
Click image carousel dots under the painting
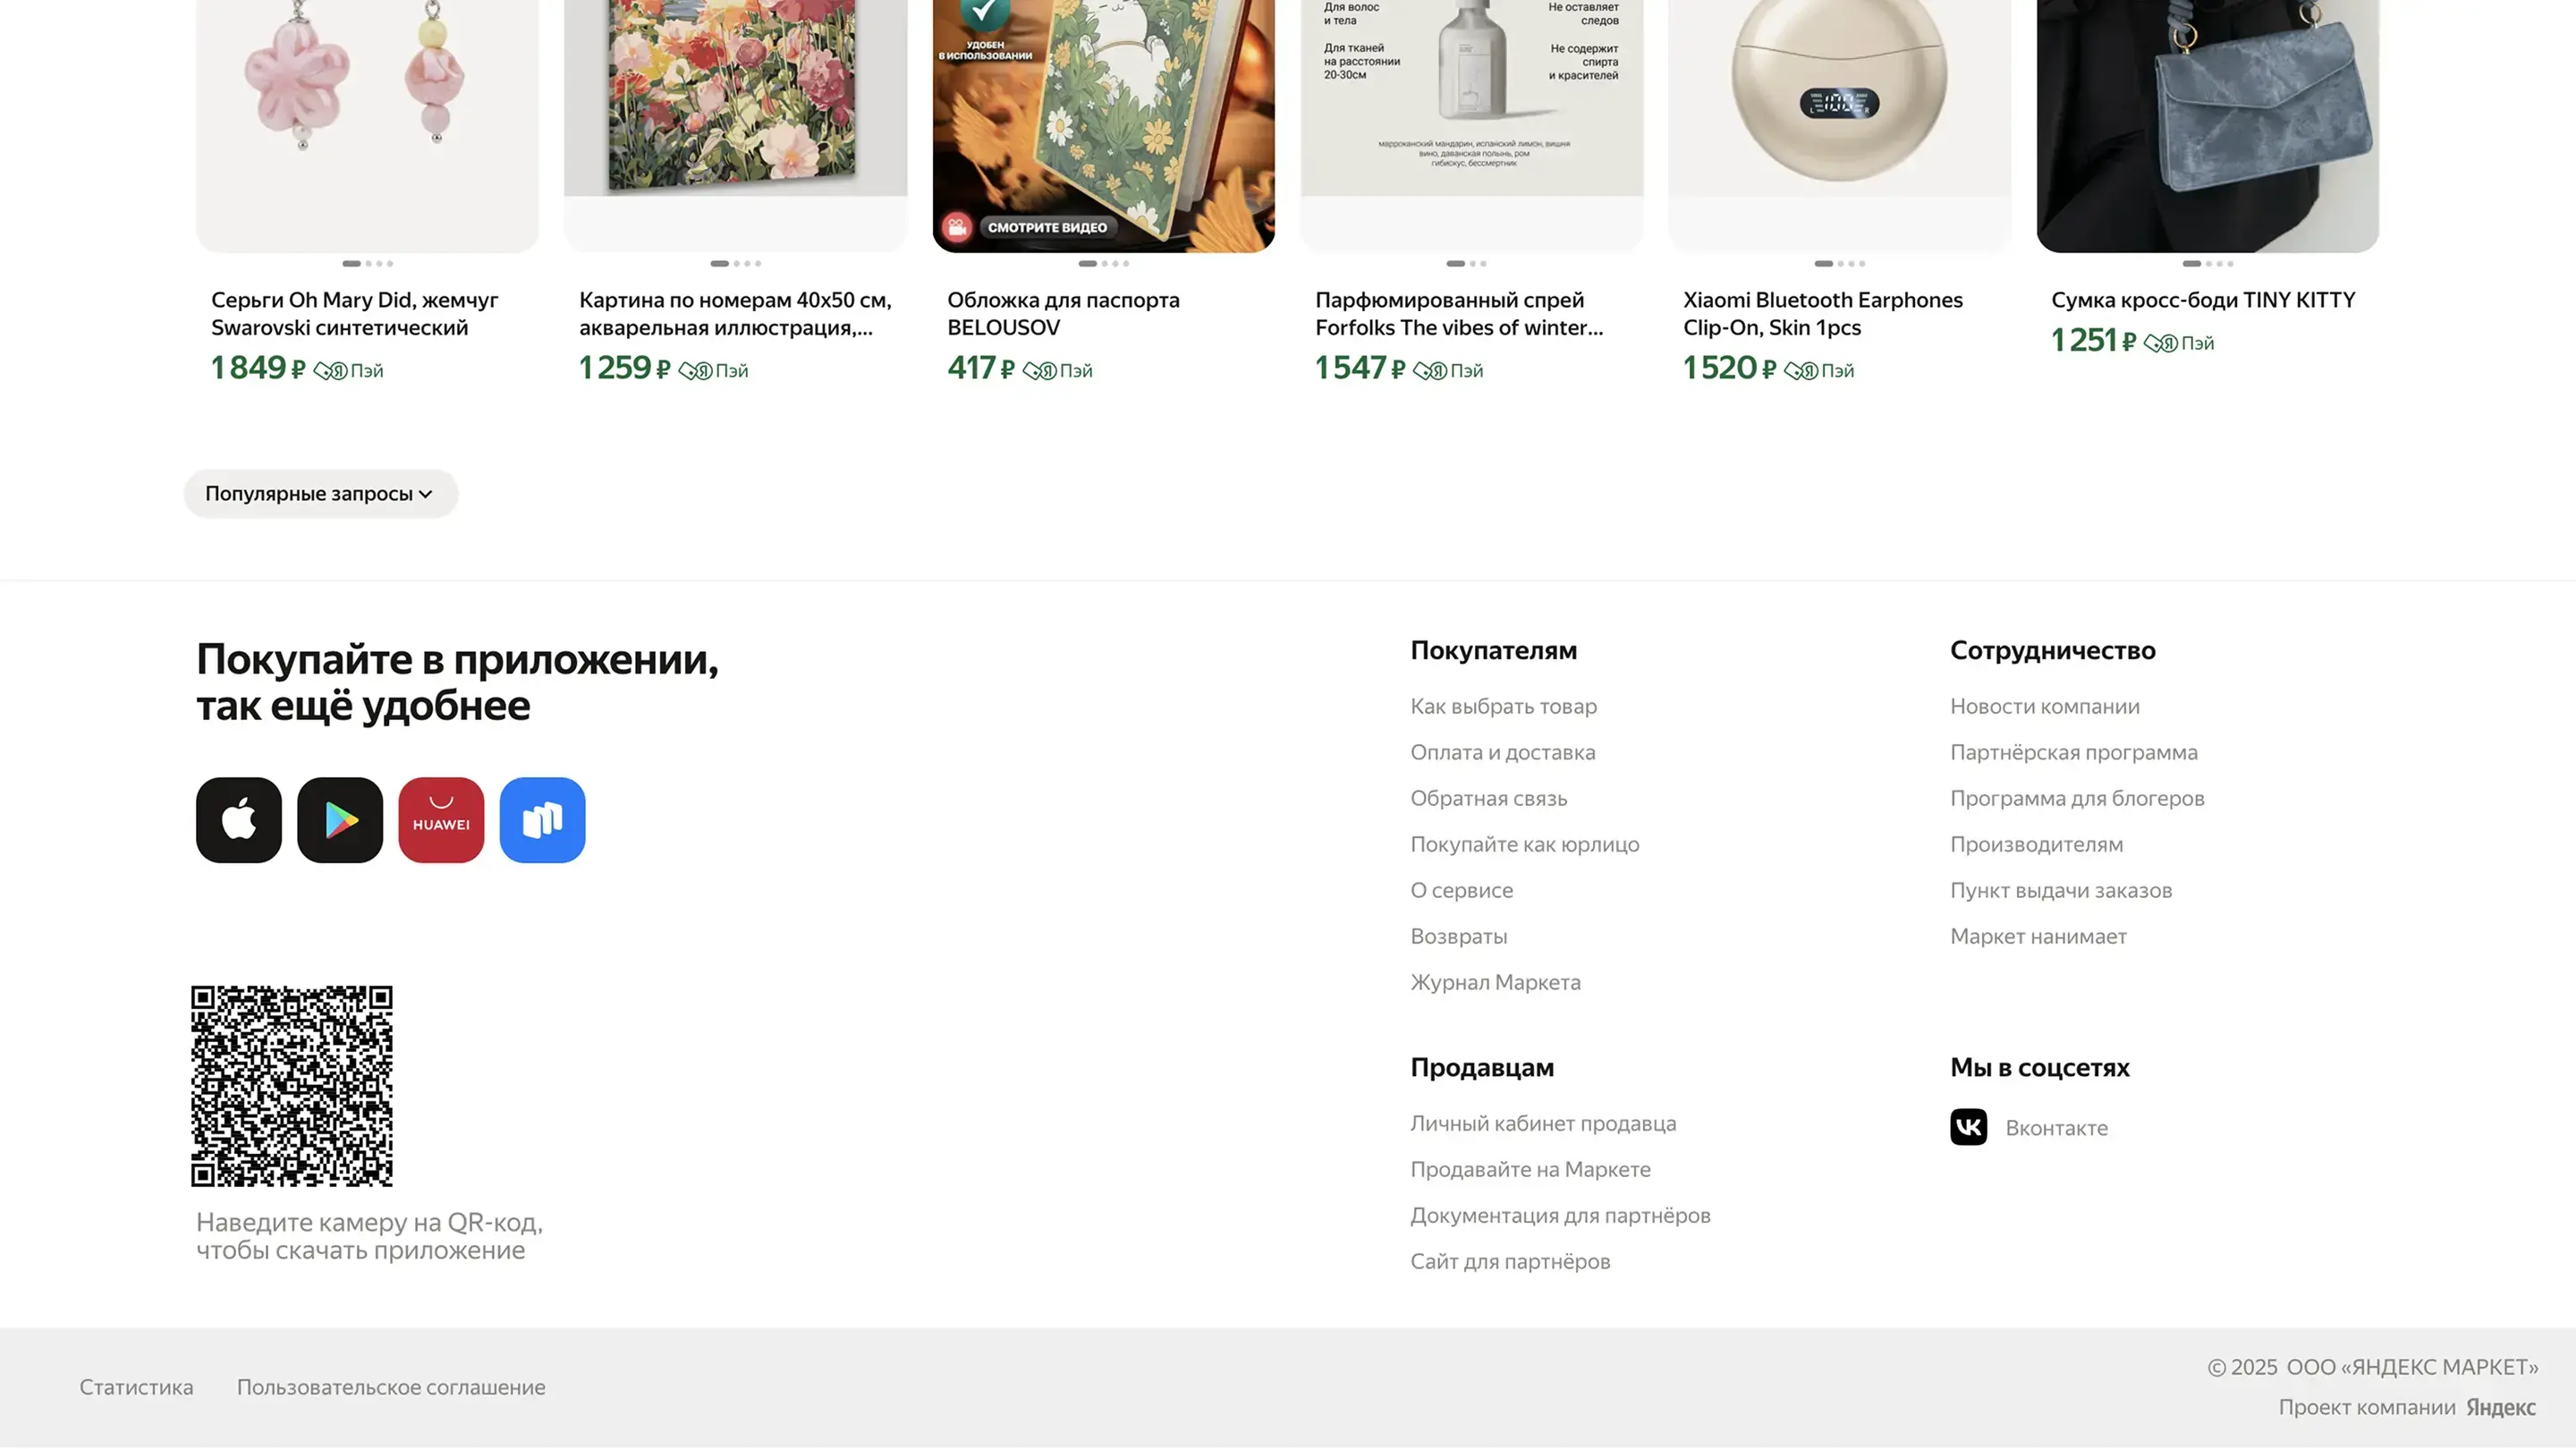tap(735, 264)
